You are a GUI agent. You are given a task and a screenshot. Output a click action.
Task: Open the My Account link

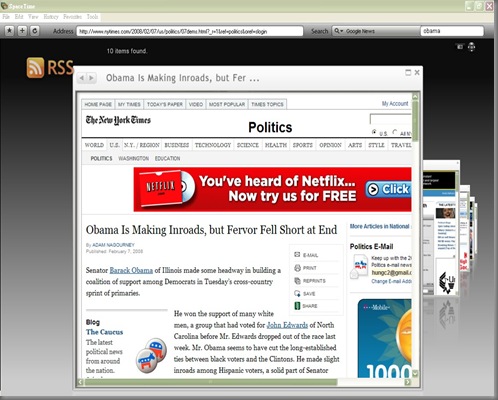pos(395,104)
